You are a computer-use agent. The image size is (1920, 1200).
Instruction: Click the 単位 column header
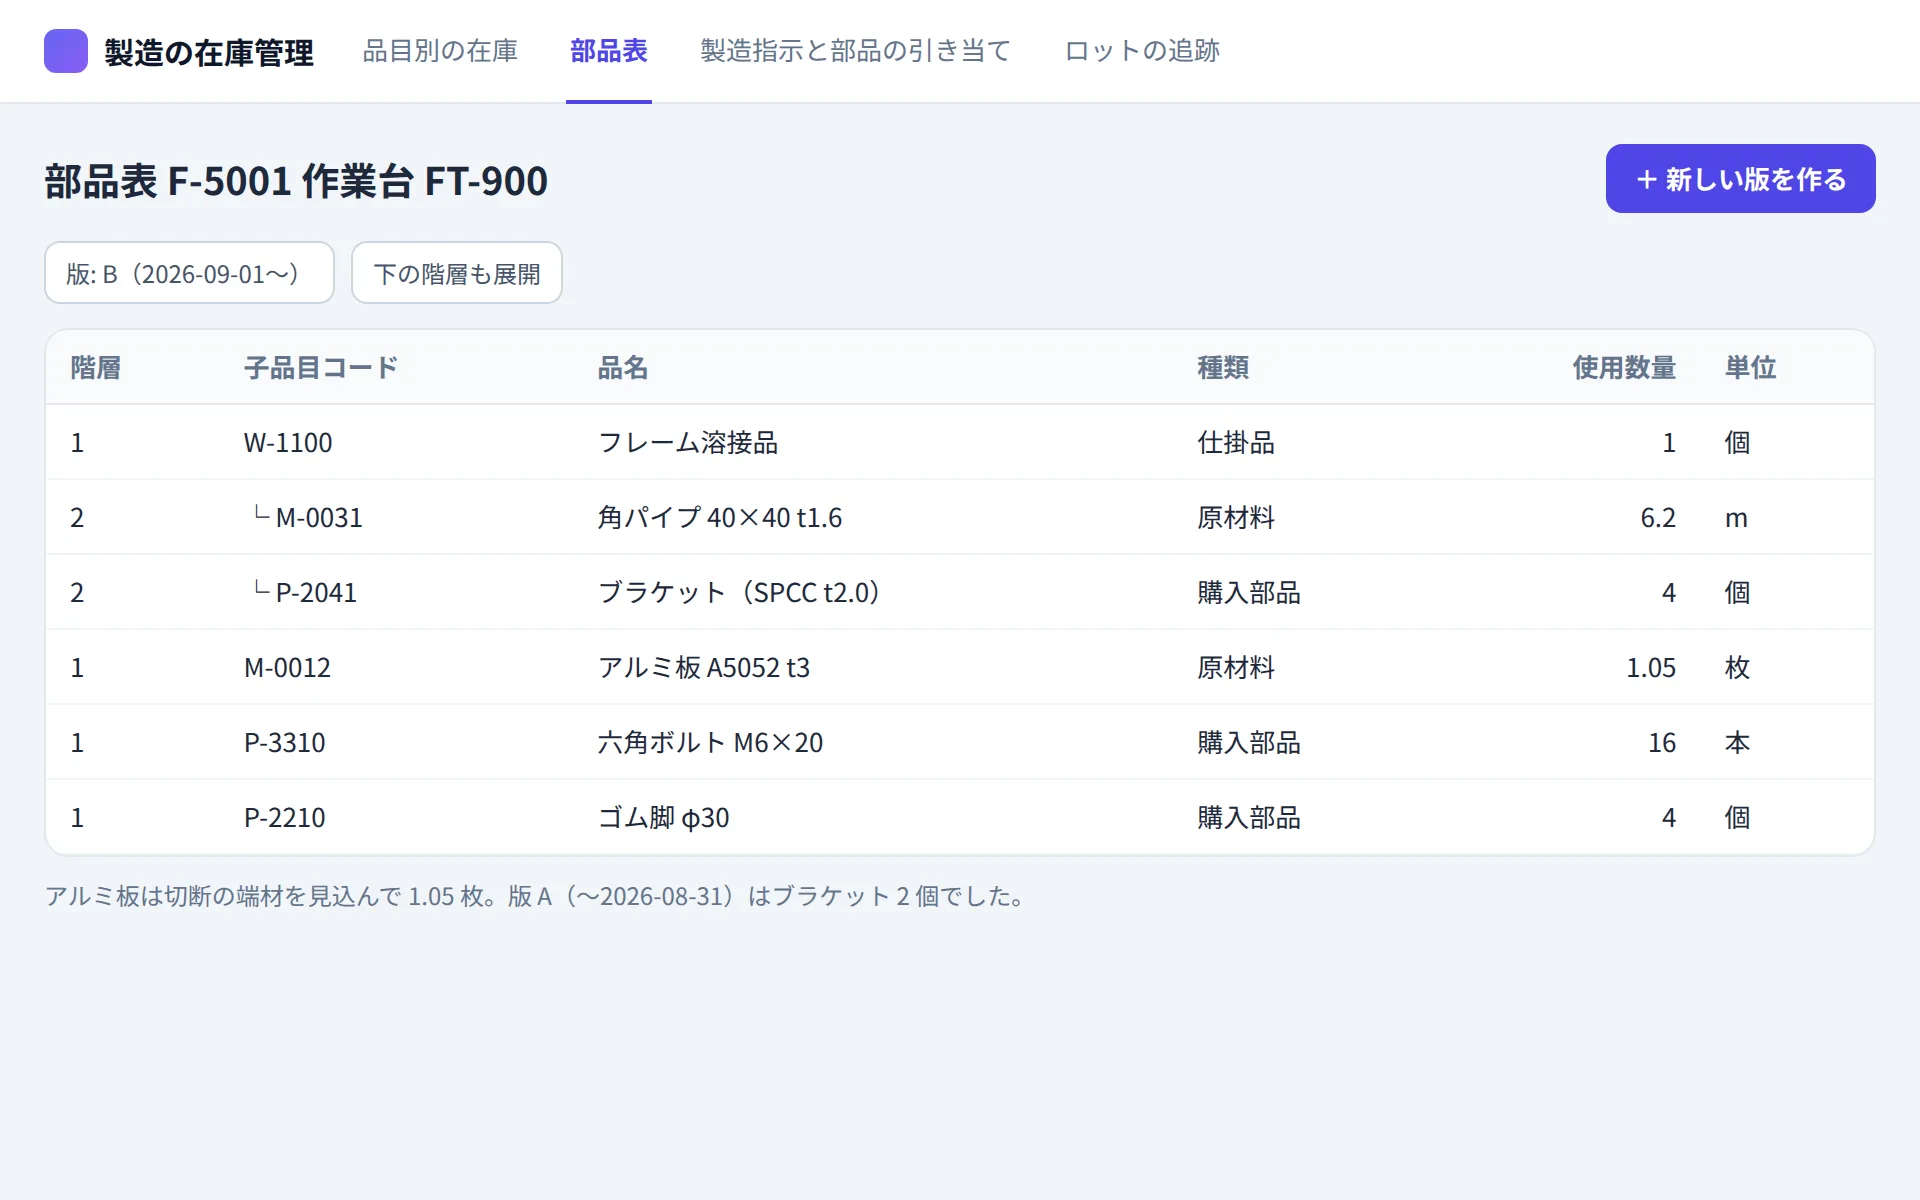[x=1751, y=368]
